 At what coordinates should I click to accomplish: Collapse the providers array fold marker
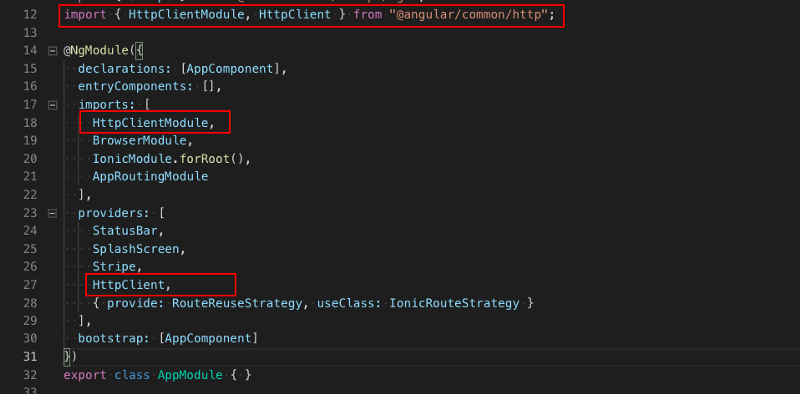(52, 213)
